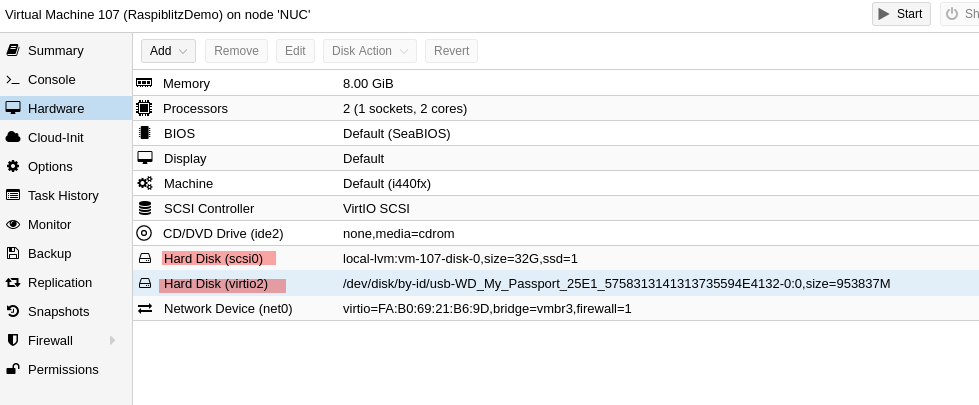979x405 pixels.
Task: Select the Firewall shield icon
Action: pos(13,340)
